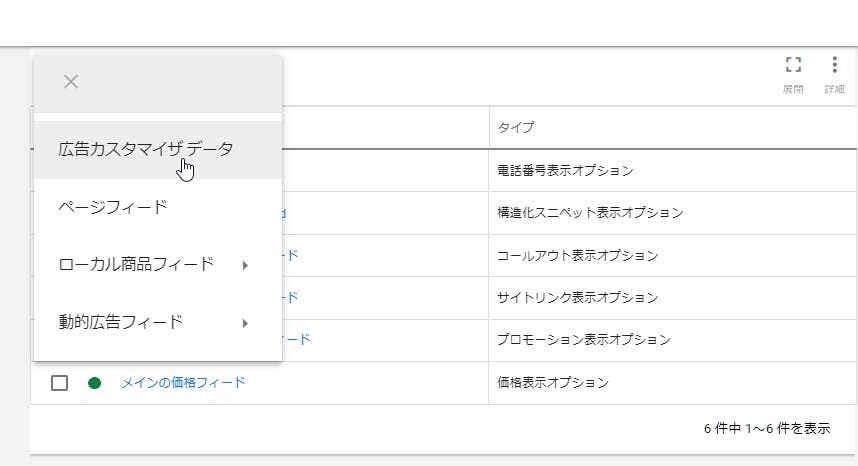Screen dimensions: 858x466
Task: Click the 価格表示オプション type cell
Action: coord(552,383)
